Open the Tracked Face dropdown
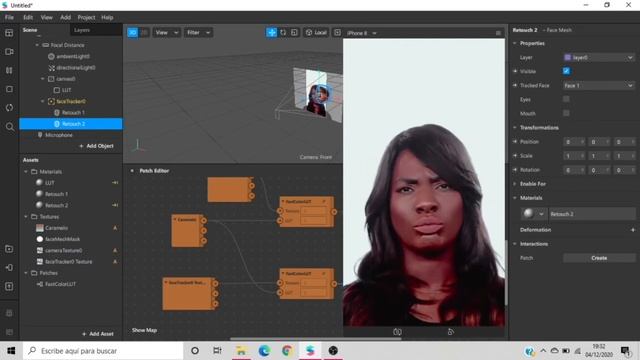Screen dimensions: 640x360 [599, 85]
